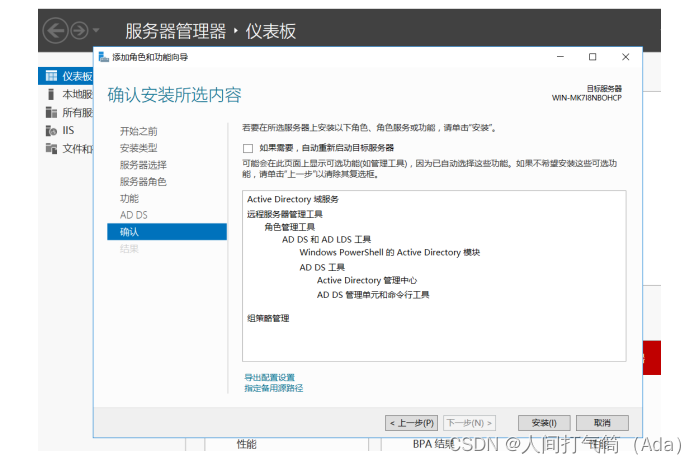This screenshot has width=697, height=464.
Task: Open the 本地服务器 local server icon
Action: pyautogui.click(x=51, y=94)
